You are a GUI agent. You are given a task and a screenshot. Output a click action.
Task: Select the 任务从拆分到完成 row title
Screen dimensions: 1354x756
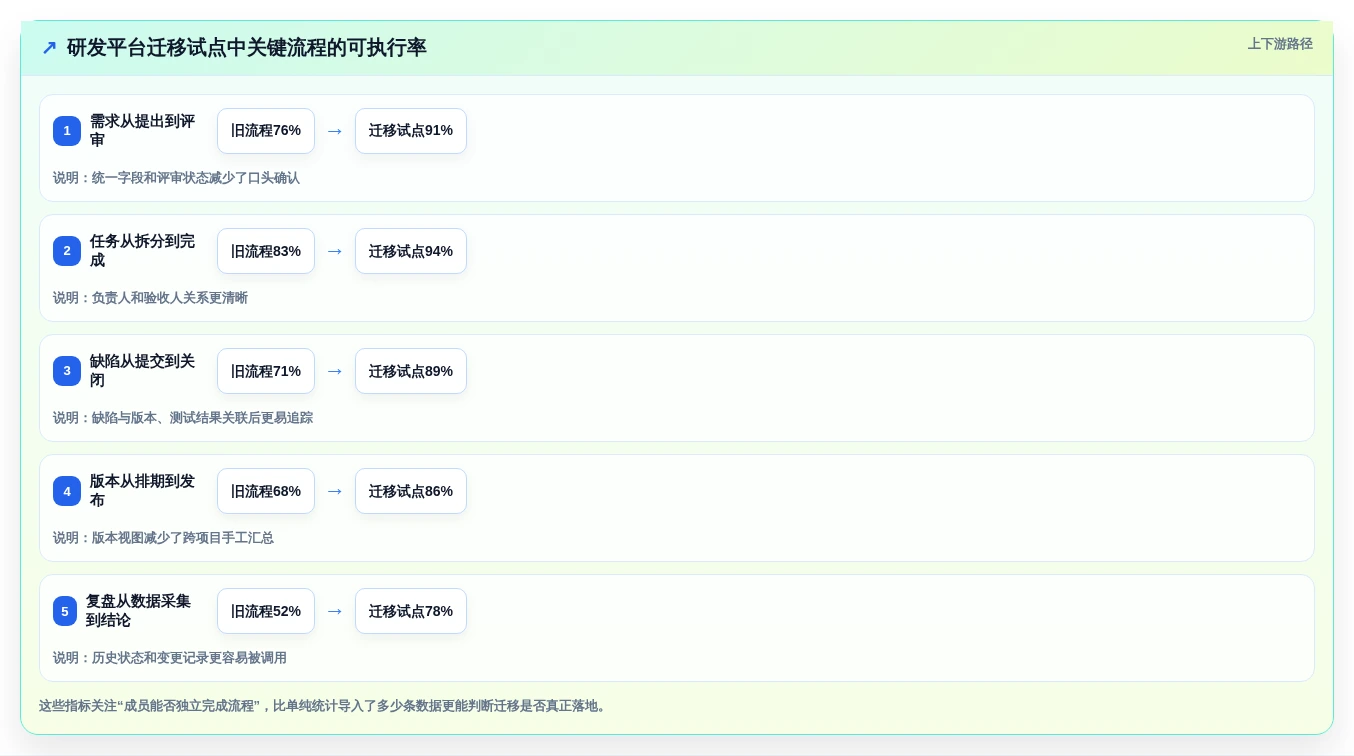[143, 251]
